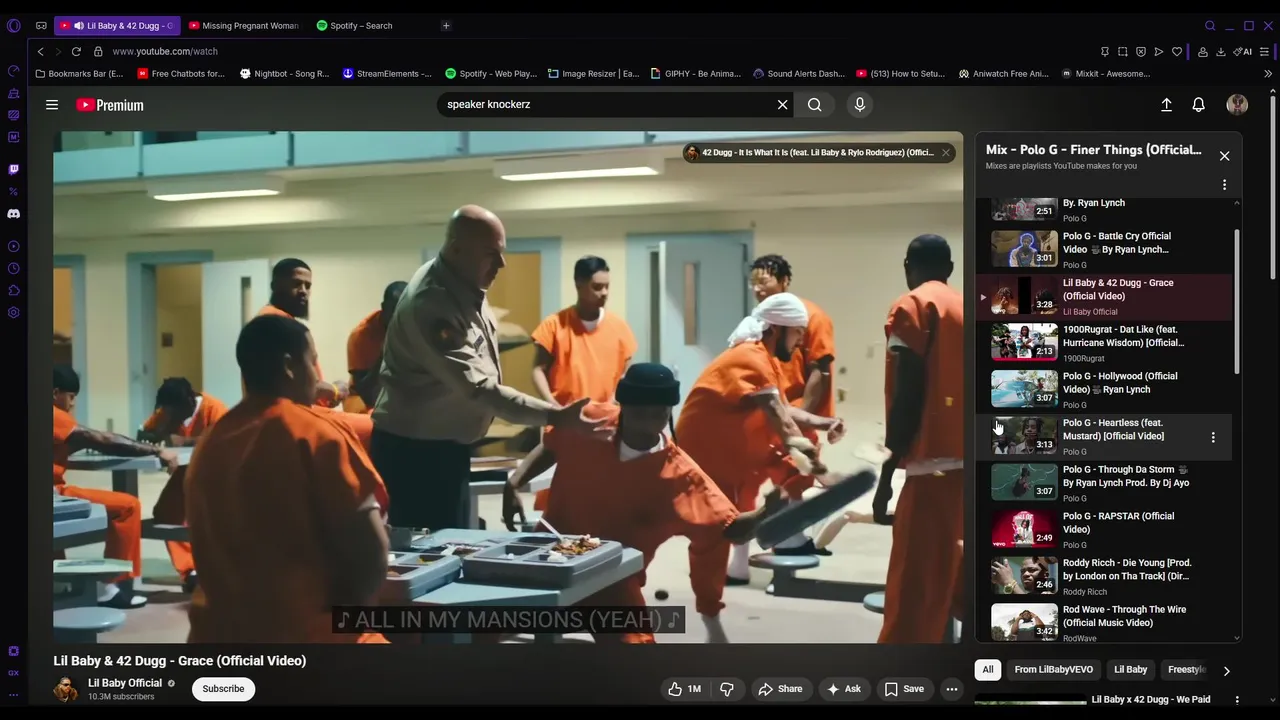Viewport: 1280px width, 720px height.
Task: Open the browser AI assistant
Action: click(1243, 52)
